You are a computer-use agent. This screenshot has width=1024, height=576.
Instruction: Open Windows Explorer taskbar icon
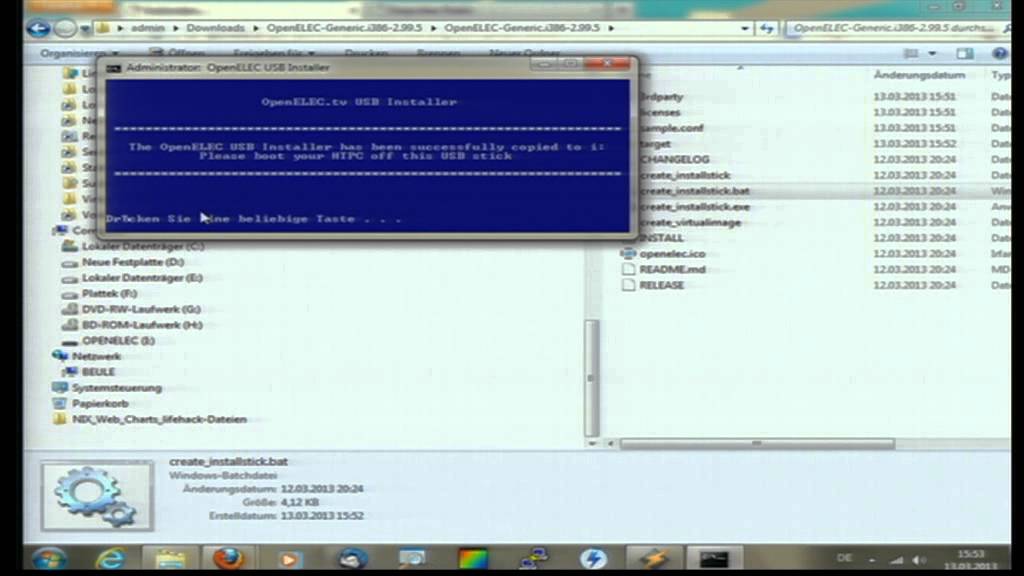click(x=170, y=559)
